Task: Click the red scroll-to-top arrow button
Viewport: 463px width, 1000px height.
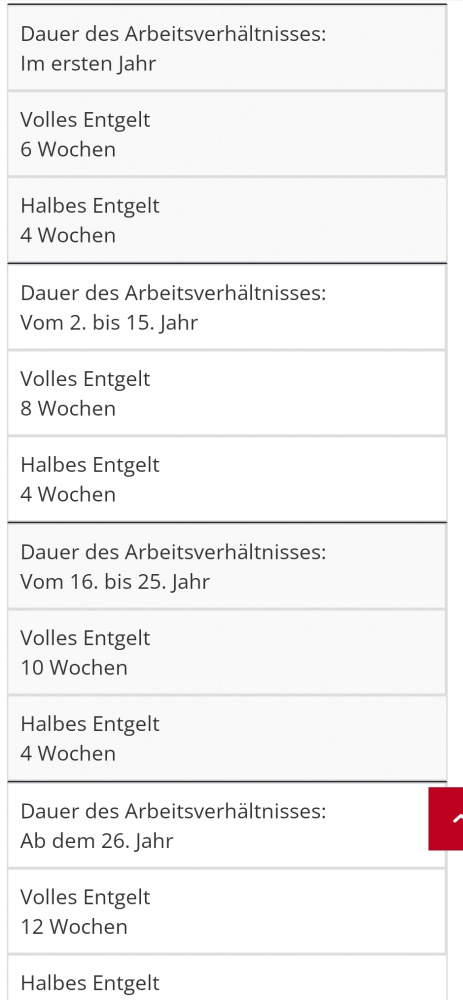Action: coord(446,819)
